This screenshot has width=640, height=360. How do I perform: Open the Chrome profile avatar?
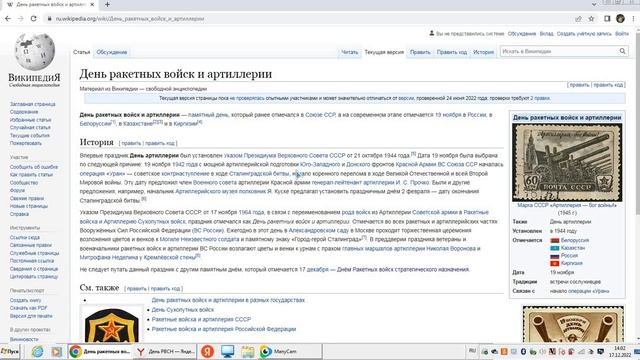[x=620, y=18]
